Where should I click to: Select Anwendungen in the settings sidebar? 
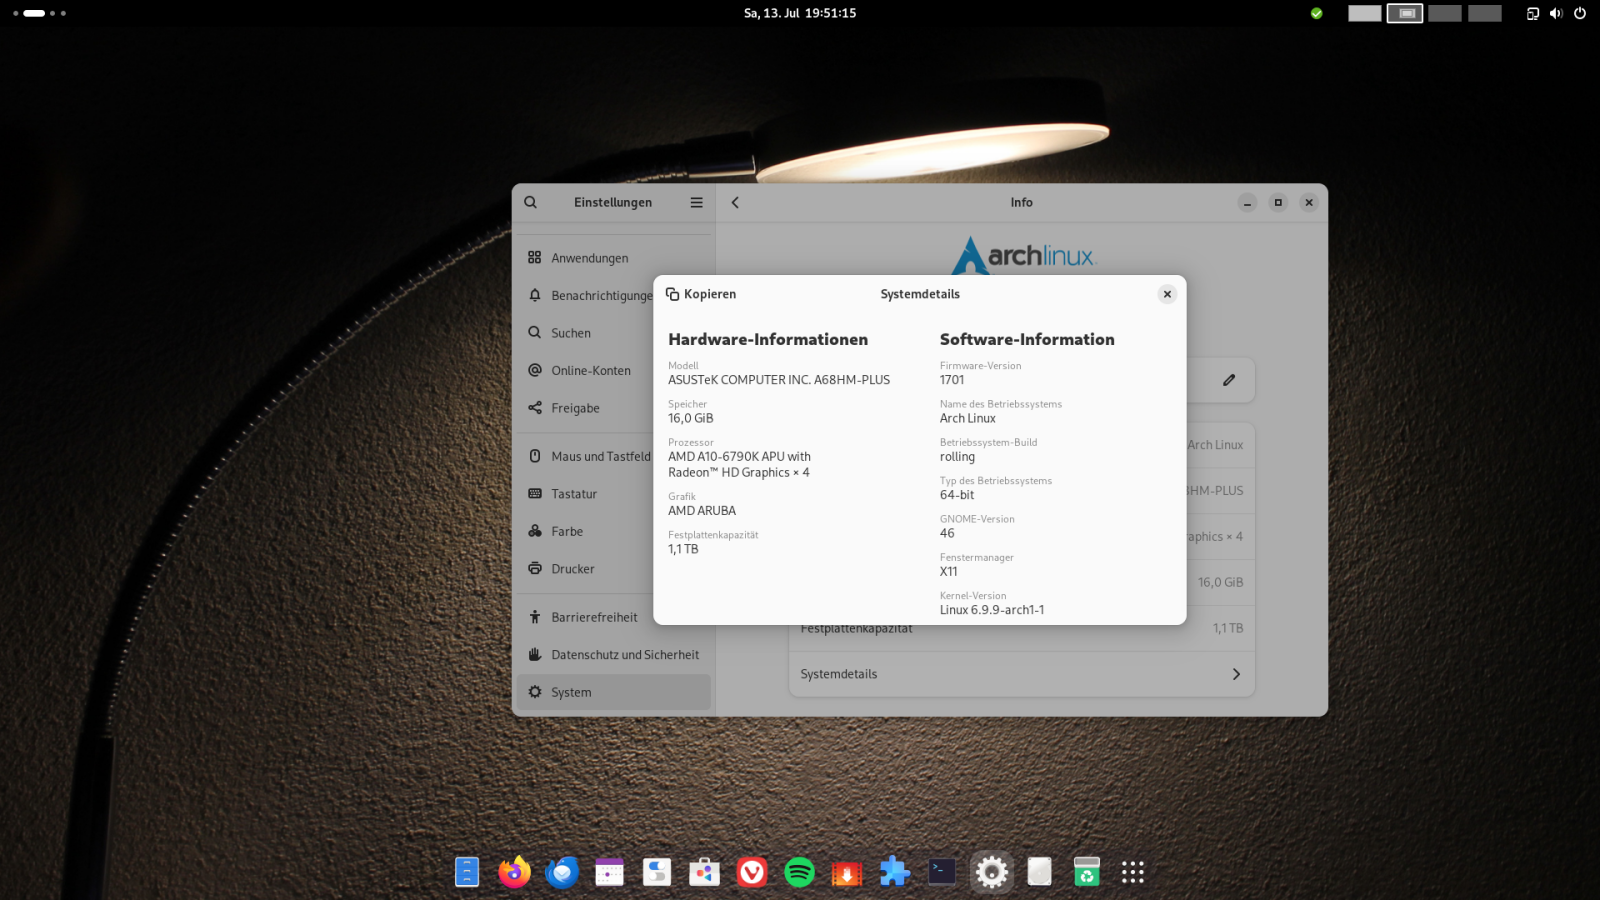coord(589,258)
